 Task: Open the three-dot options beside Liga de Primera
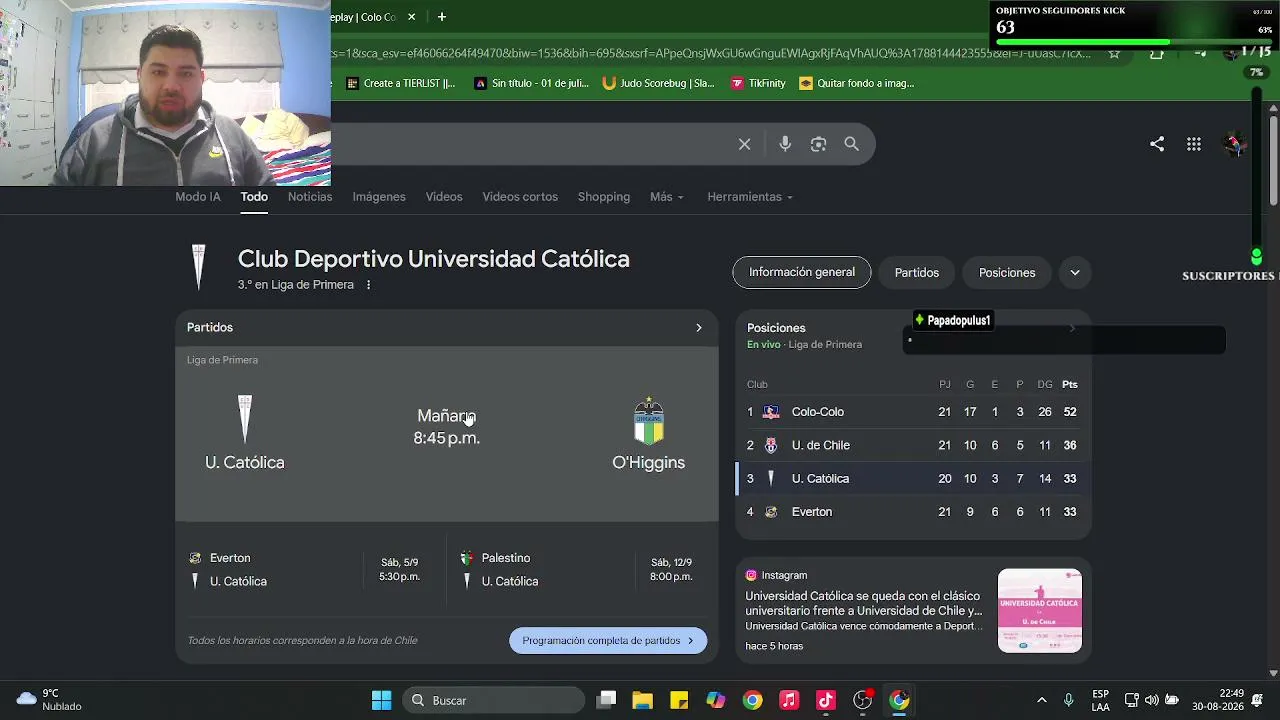[x=368, y=285]
